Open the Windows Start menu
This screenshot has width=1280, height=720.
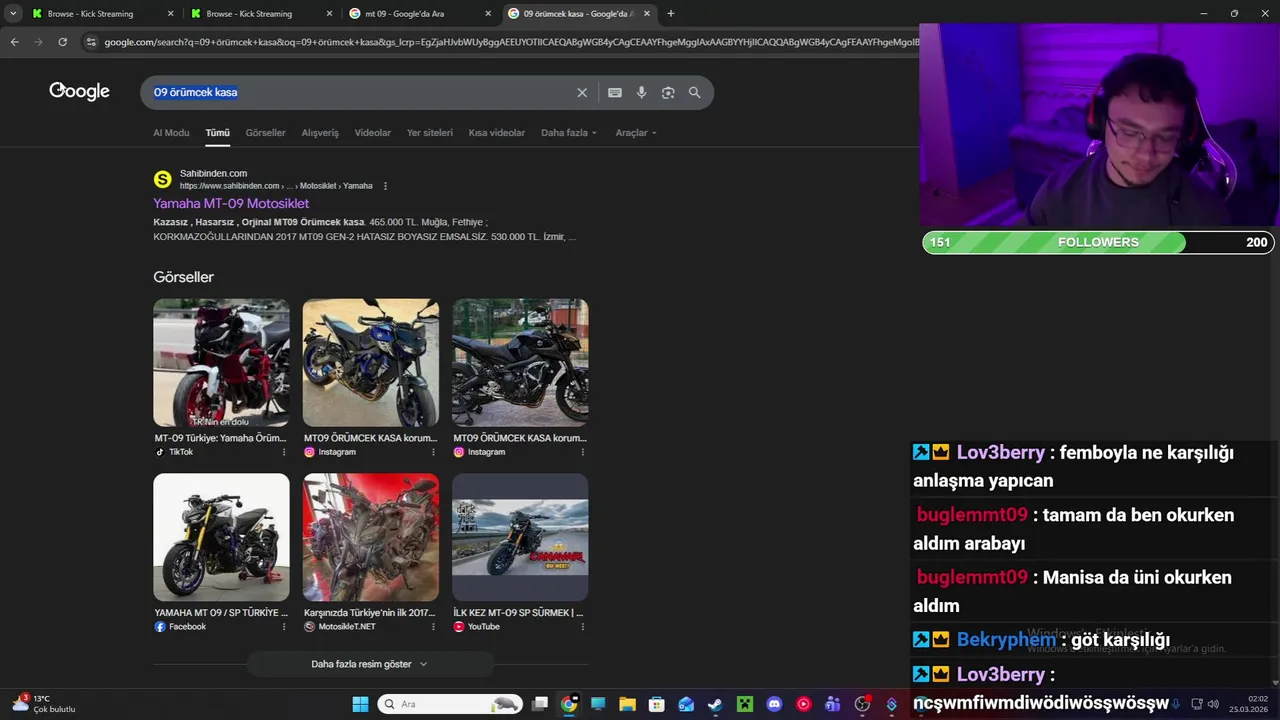coord(360,704)
